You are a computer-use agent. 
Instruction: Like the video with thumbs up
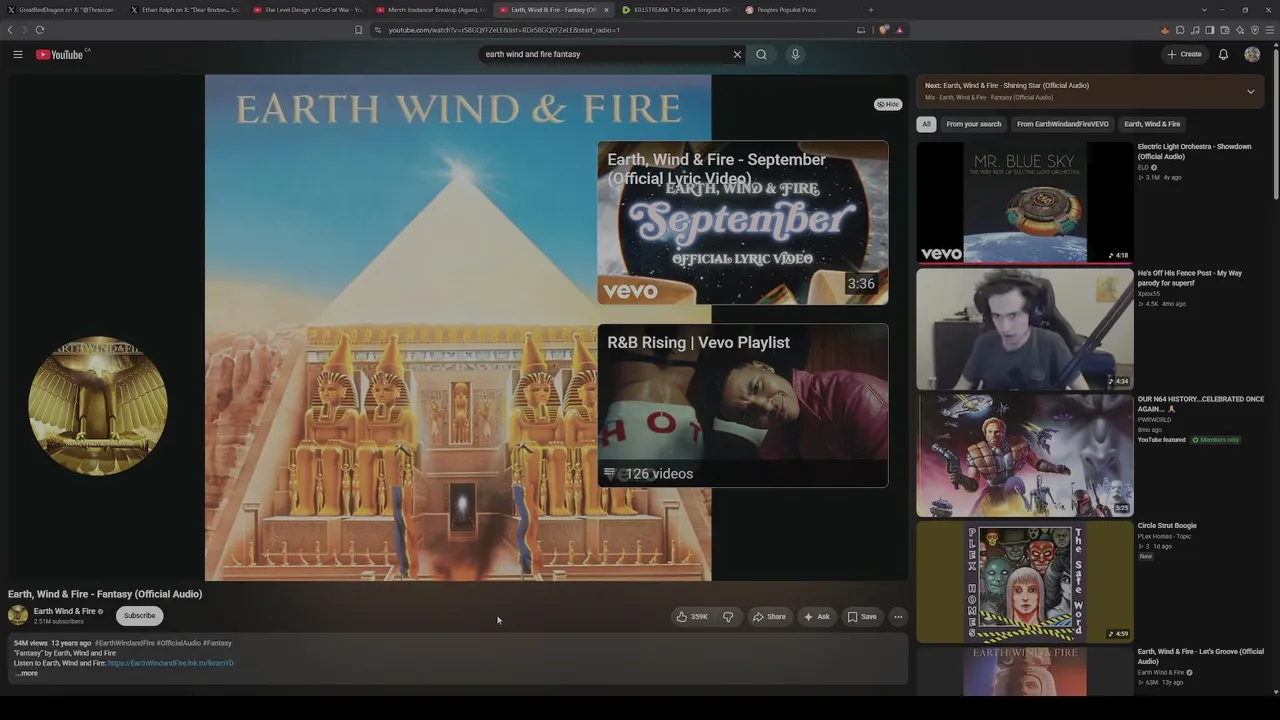tap(692, 617)
